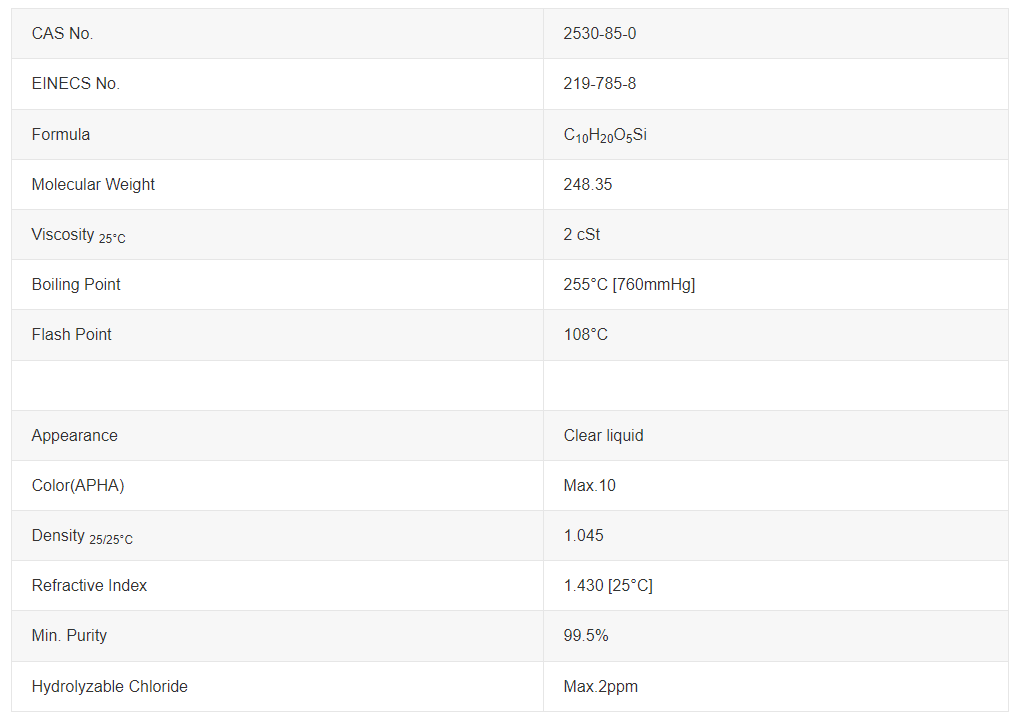1021x721 pixels.
Task: Click the Molecular Weight label
Action: pos(93,184)
